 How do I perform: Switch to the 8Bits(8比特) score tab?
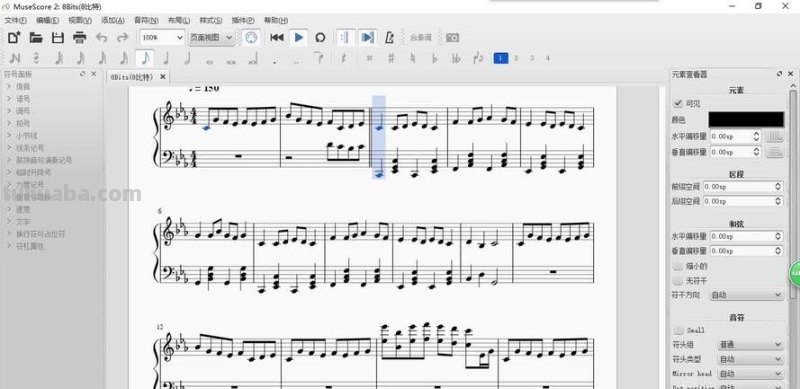coord(132,77)
